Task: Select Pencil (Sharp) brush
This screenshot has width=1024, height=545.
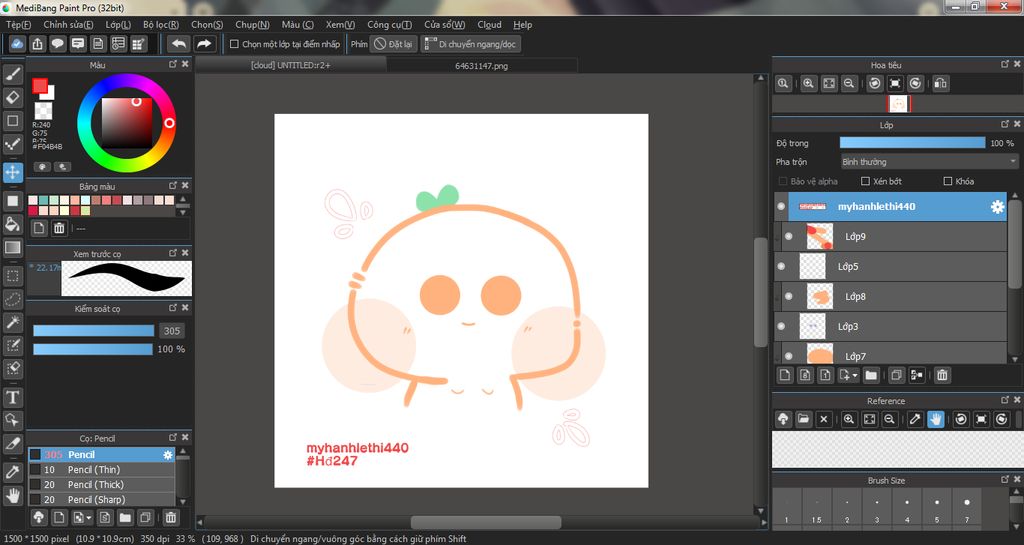Action: [102, 499]
